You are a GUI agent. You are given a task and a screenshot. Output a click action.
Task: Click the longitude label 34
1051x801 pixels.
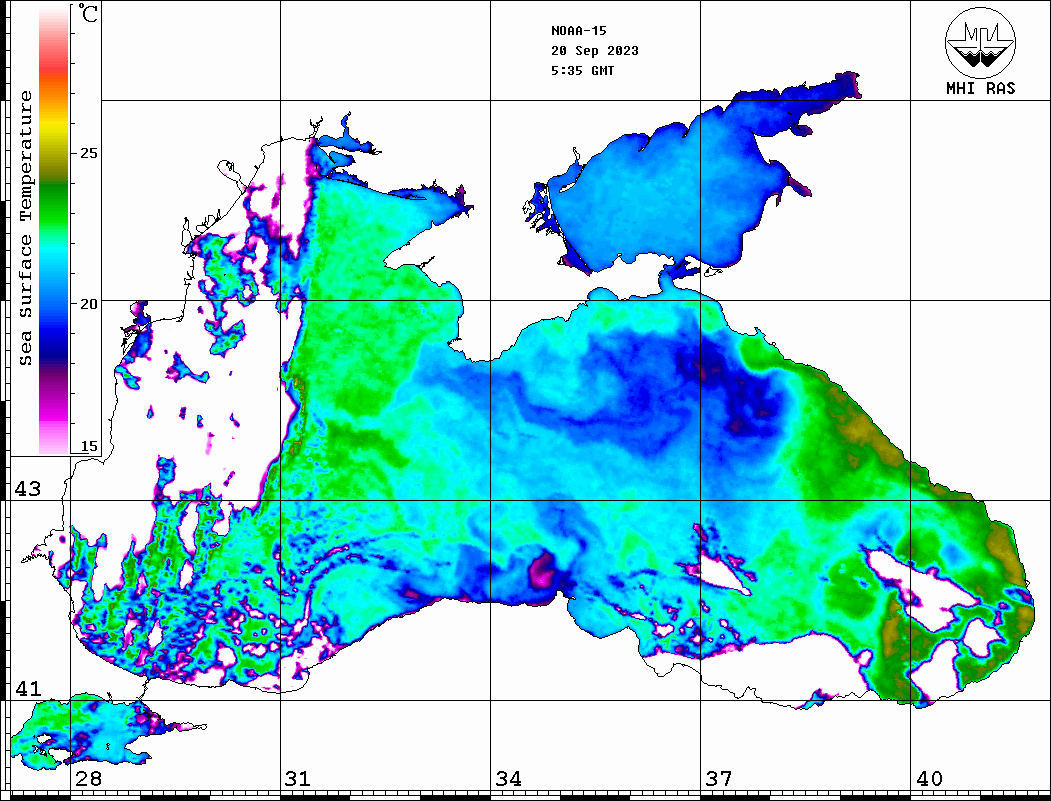coord(508,779)
